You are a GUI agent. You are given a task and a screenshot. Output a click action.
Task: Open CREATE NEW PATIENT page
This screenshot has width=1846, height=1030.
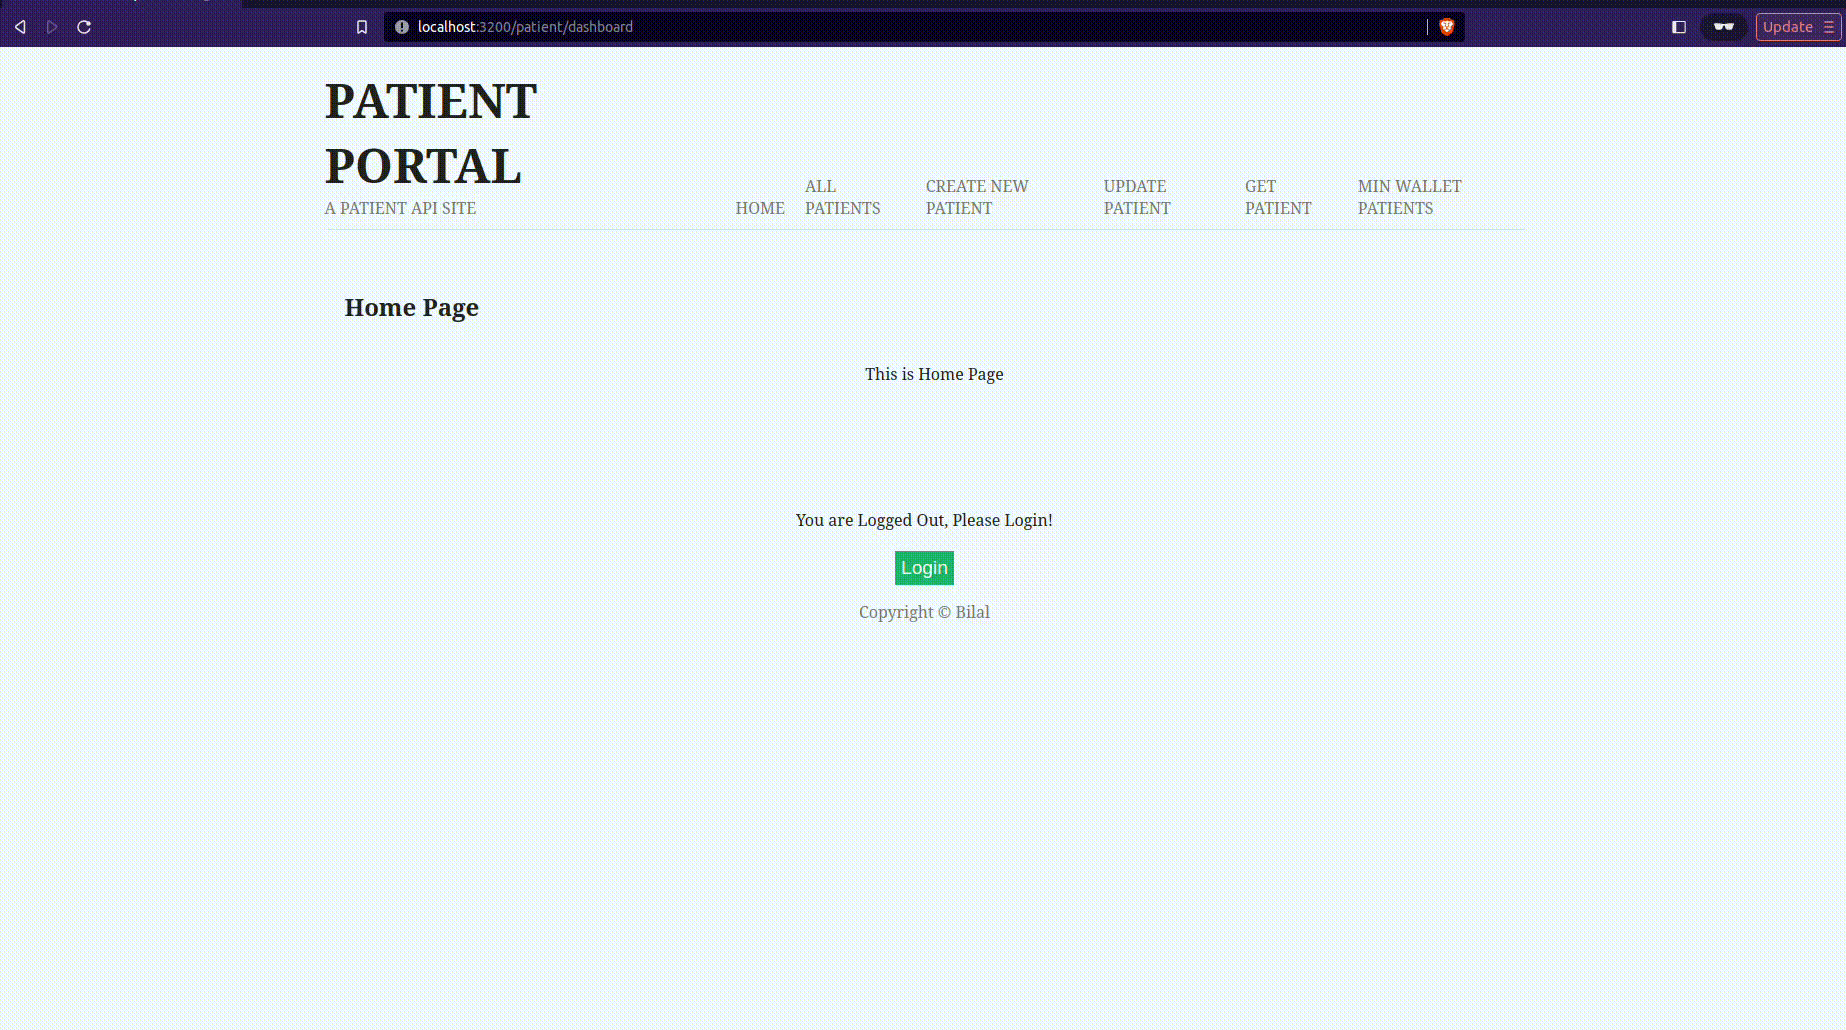click(977, 197)
